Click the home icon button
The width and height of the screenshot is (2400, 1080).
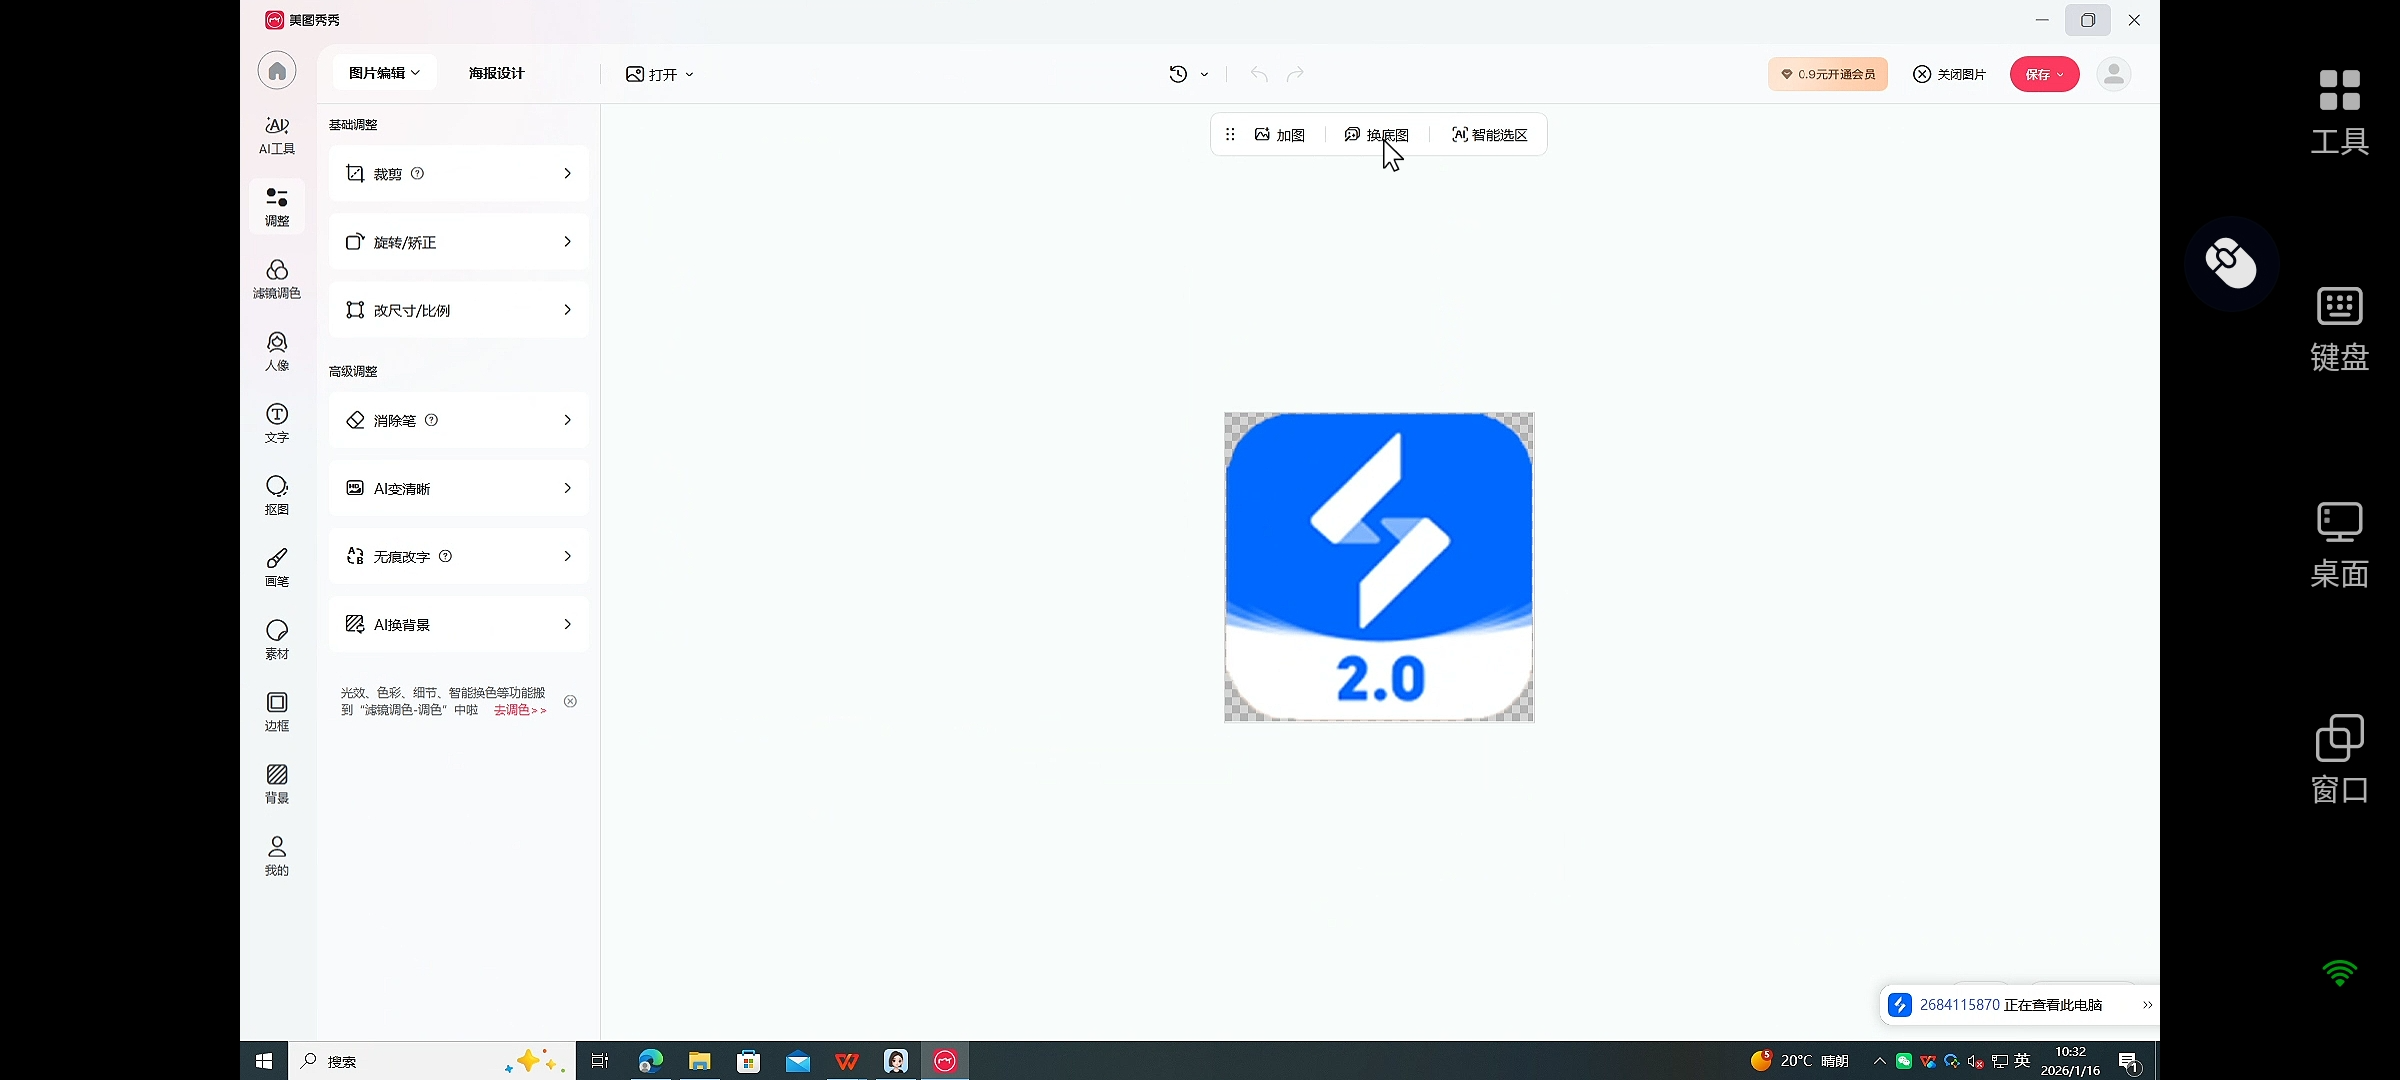277,71
